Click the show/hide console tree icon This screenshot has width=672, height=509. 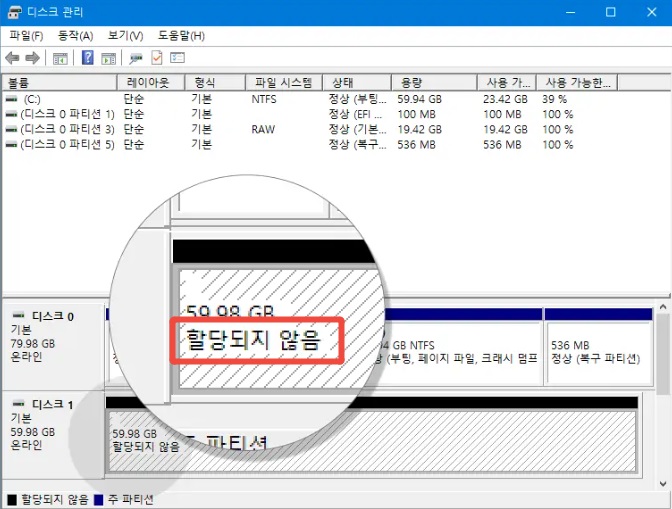point(60,58)
